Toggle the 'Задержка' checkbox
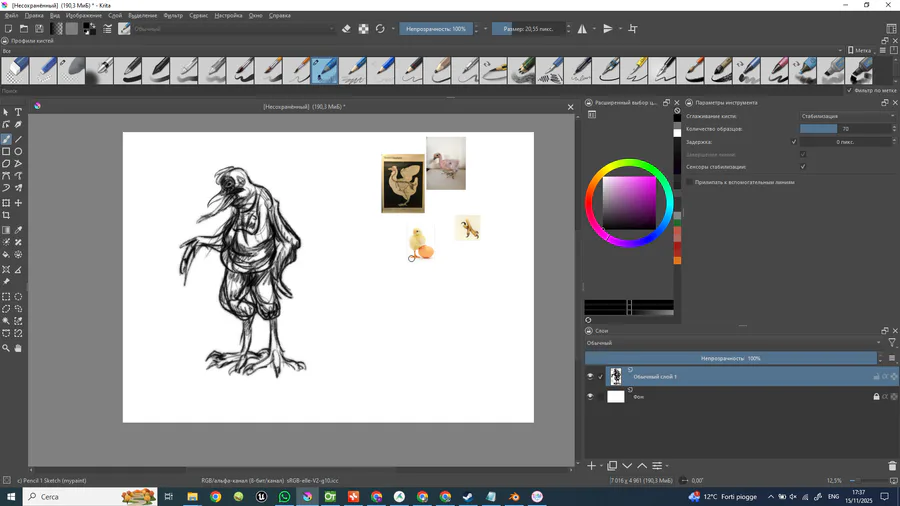The height and width of the screenshot is (506, 900). tap(794, 142)
